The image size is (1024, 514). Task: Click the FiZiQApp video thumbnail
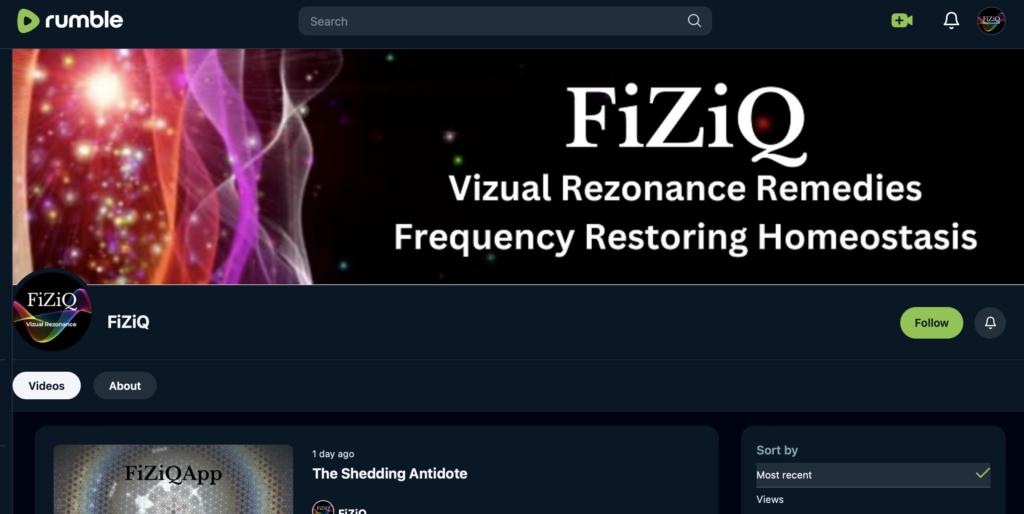coord(173,479)
